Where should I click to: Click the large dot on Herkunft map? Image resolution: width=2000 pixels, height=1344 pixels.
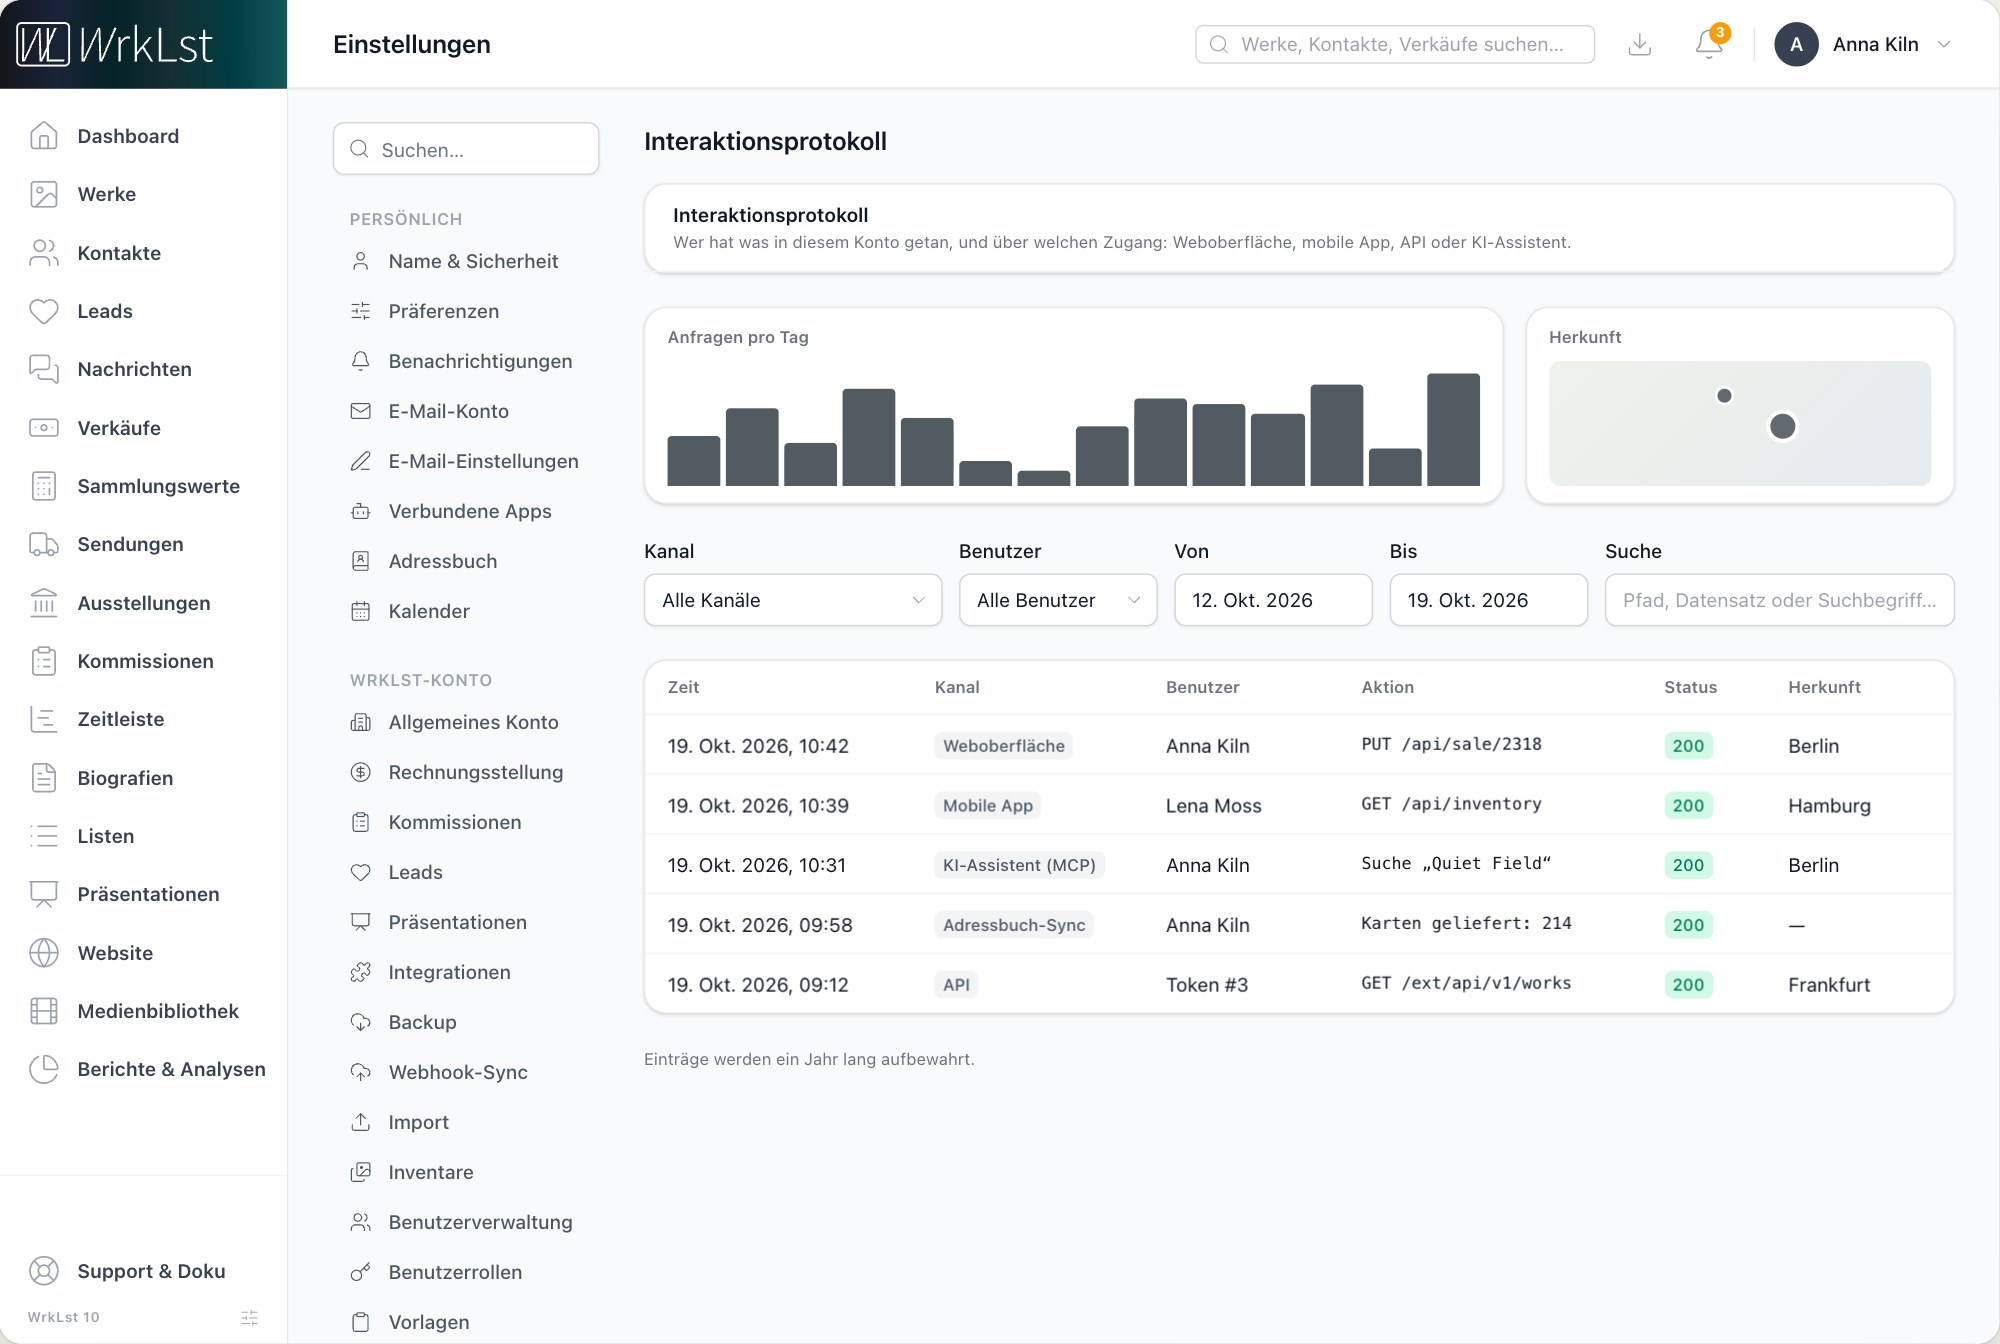(x=1782, y=427)
